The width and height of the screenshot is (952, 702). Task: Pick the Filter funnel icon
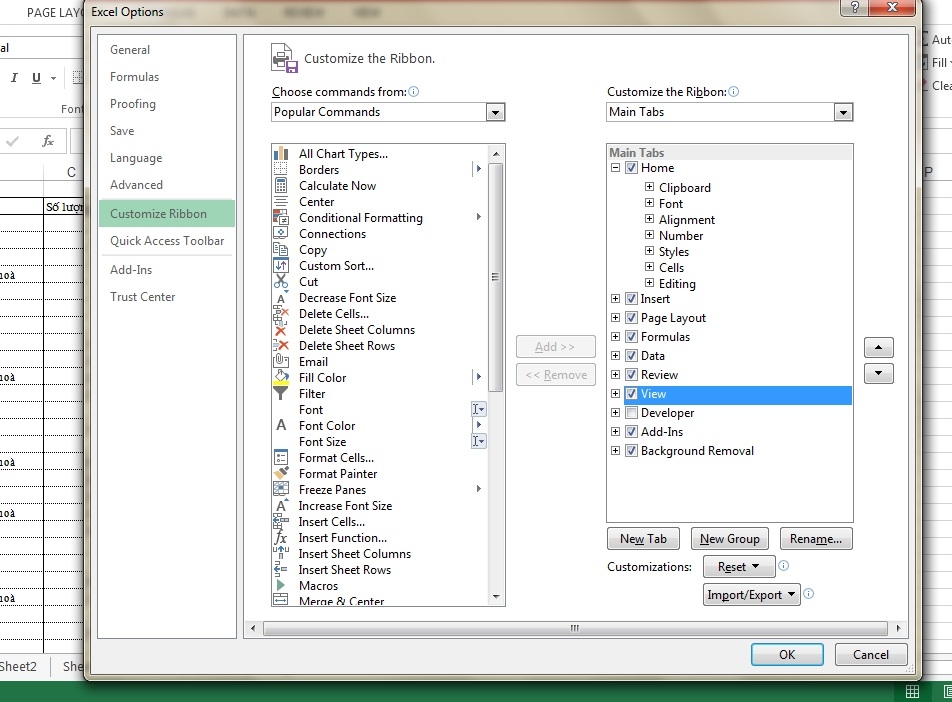pyautogui.click(x=280, y=394)
